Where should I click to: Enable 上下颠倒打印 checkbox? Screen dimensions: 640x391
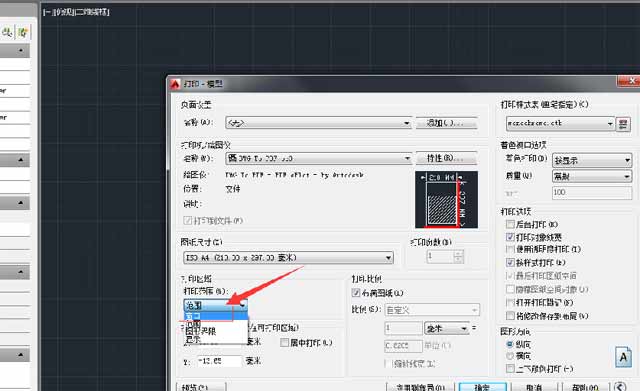510,369
